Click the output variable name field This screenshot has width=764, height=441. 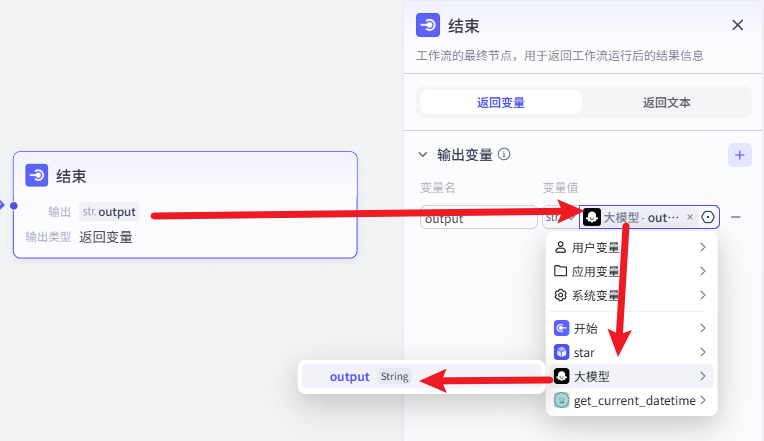(x=478, y=217)
